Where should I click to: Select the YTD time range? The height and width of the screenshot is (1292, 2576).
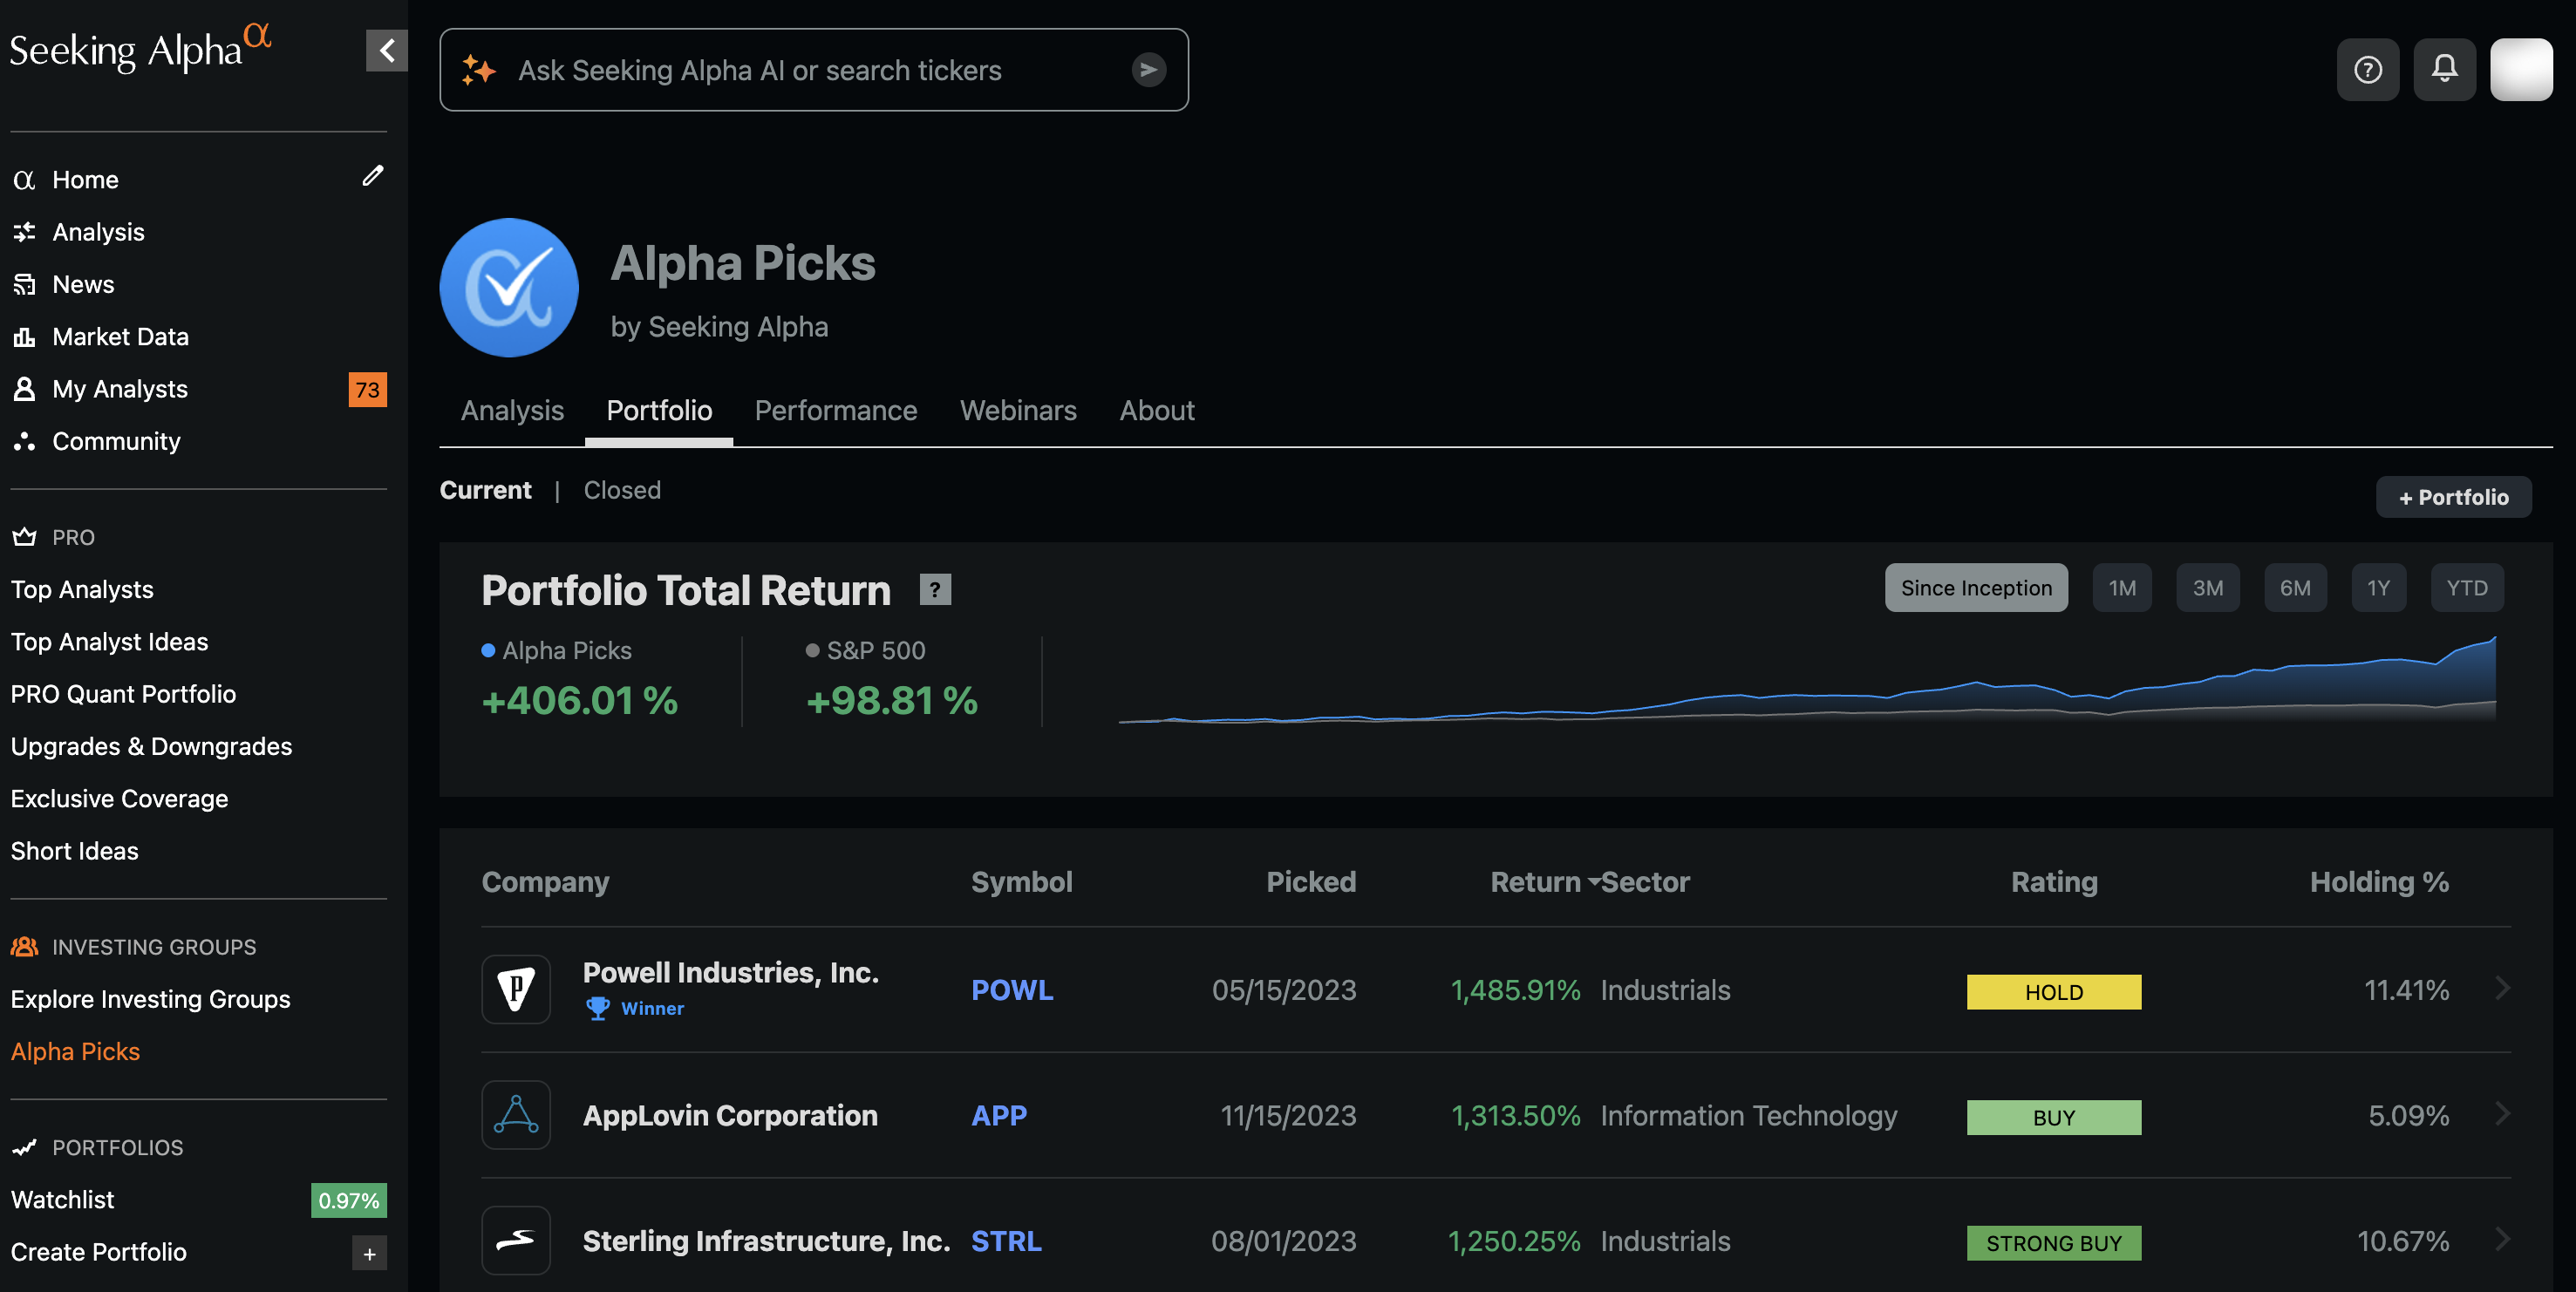click(x=2467, y=588)
